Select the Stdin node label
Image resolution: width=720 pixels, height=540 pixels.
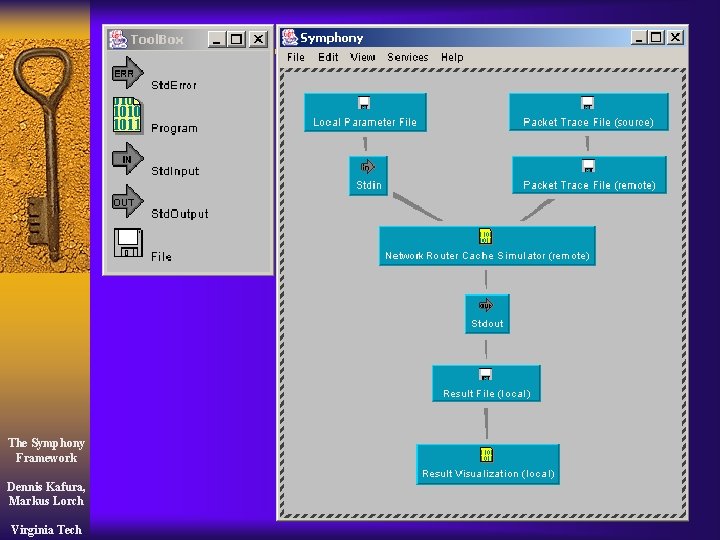point(369,185)
